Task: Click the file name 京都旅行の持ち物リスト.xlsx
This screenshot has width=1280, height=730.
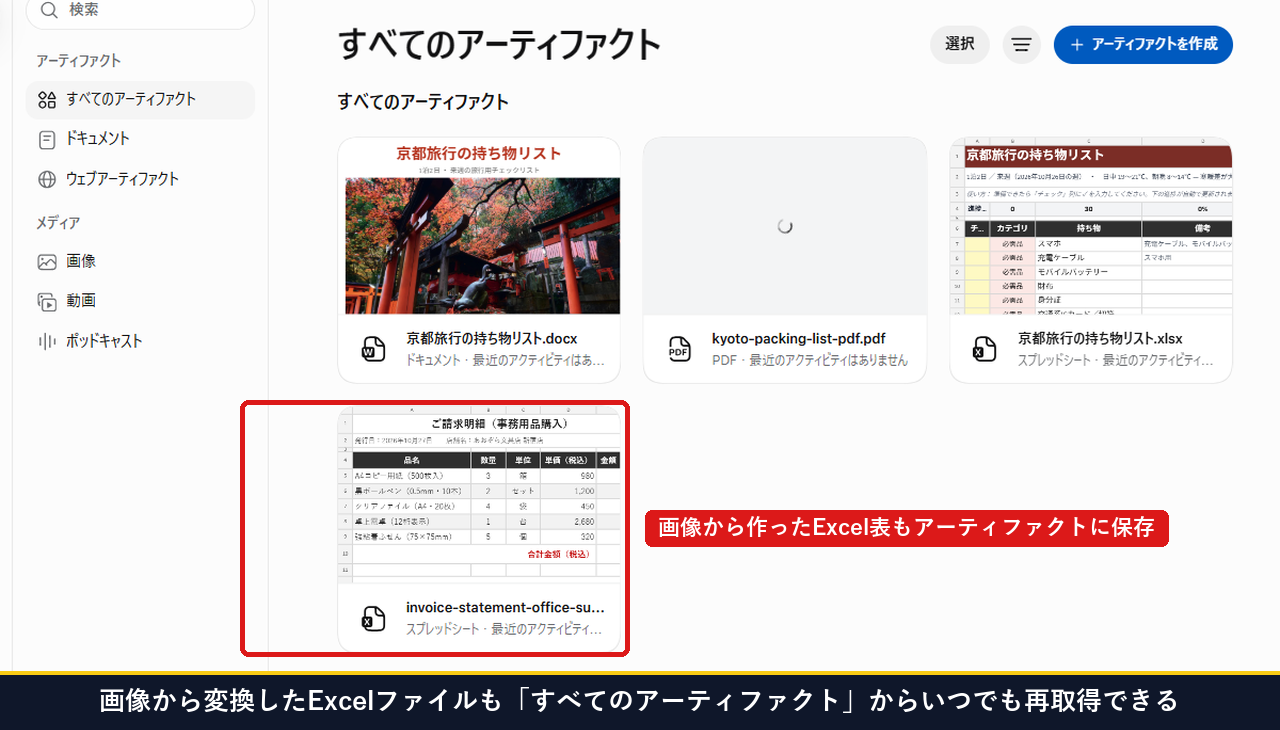Action: pos(1100,338)
